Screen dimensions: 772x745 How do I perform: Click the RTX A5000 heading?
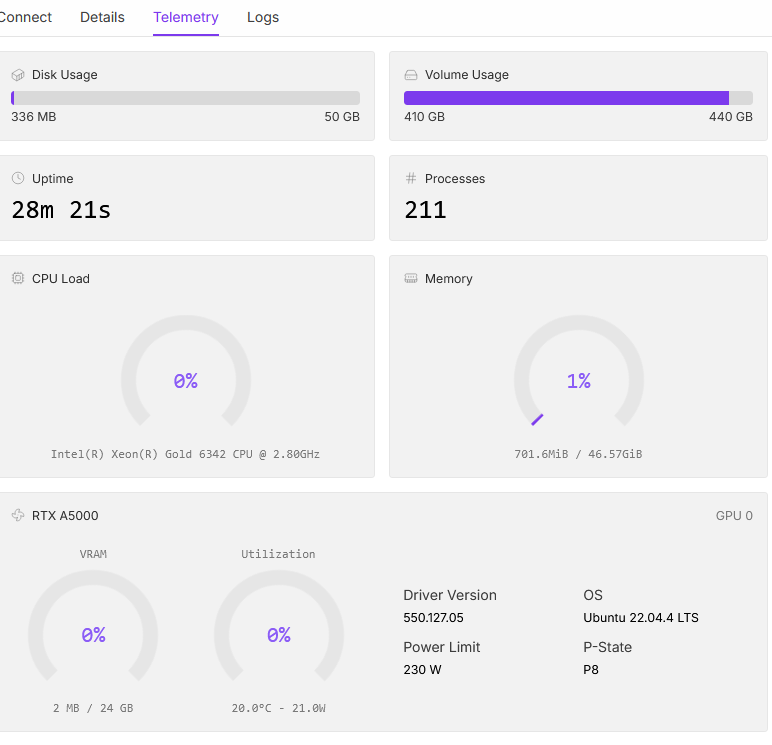(x=65, y=516)
